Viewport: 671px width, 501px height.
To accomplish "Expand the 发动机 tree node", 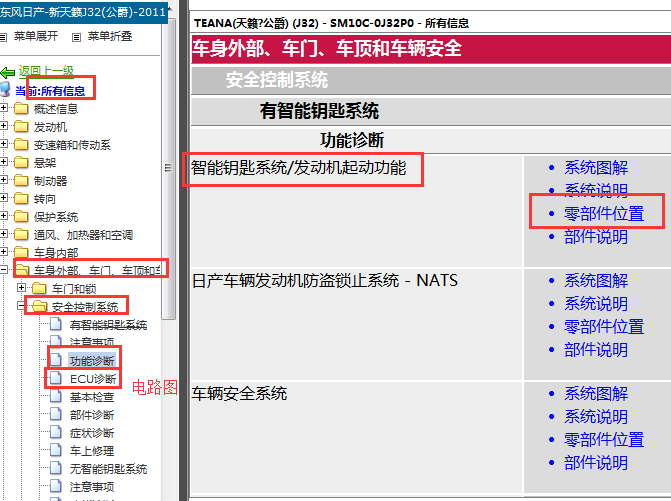I will tap(3, 125).
